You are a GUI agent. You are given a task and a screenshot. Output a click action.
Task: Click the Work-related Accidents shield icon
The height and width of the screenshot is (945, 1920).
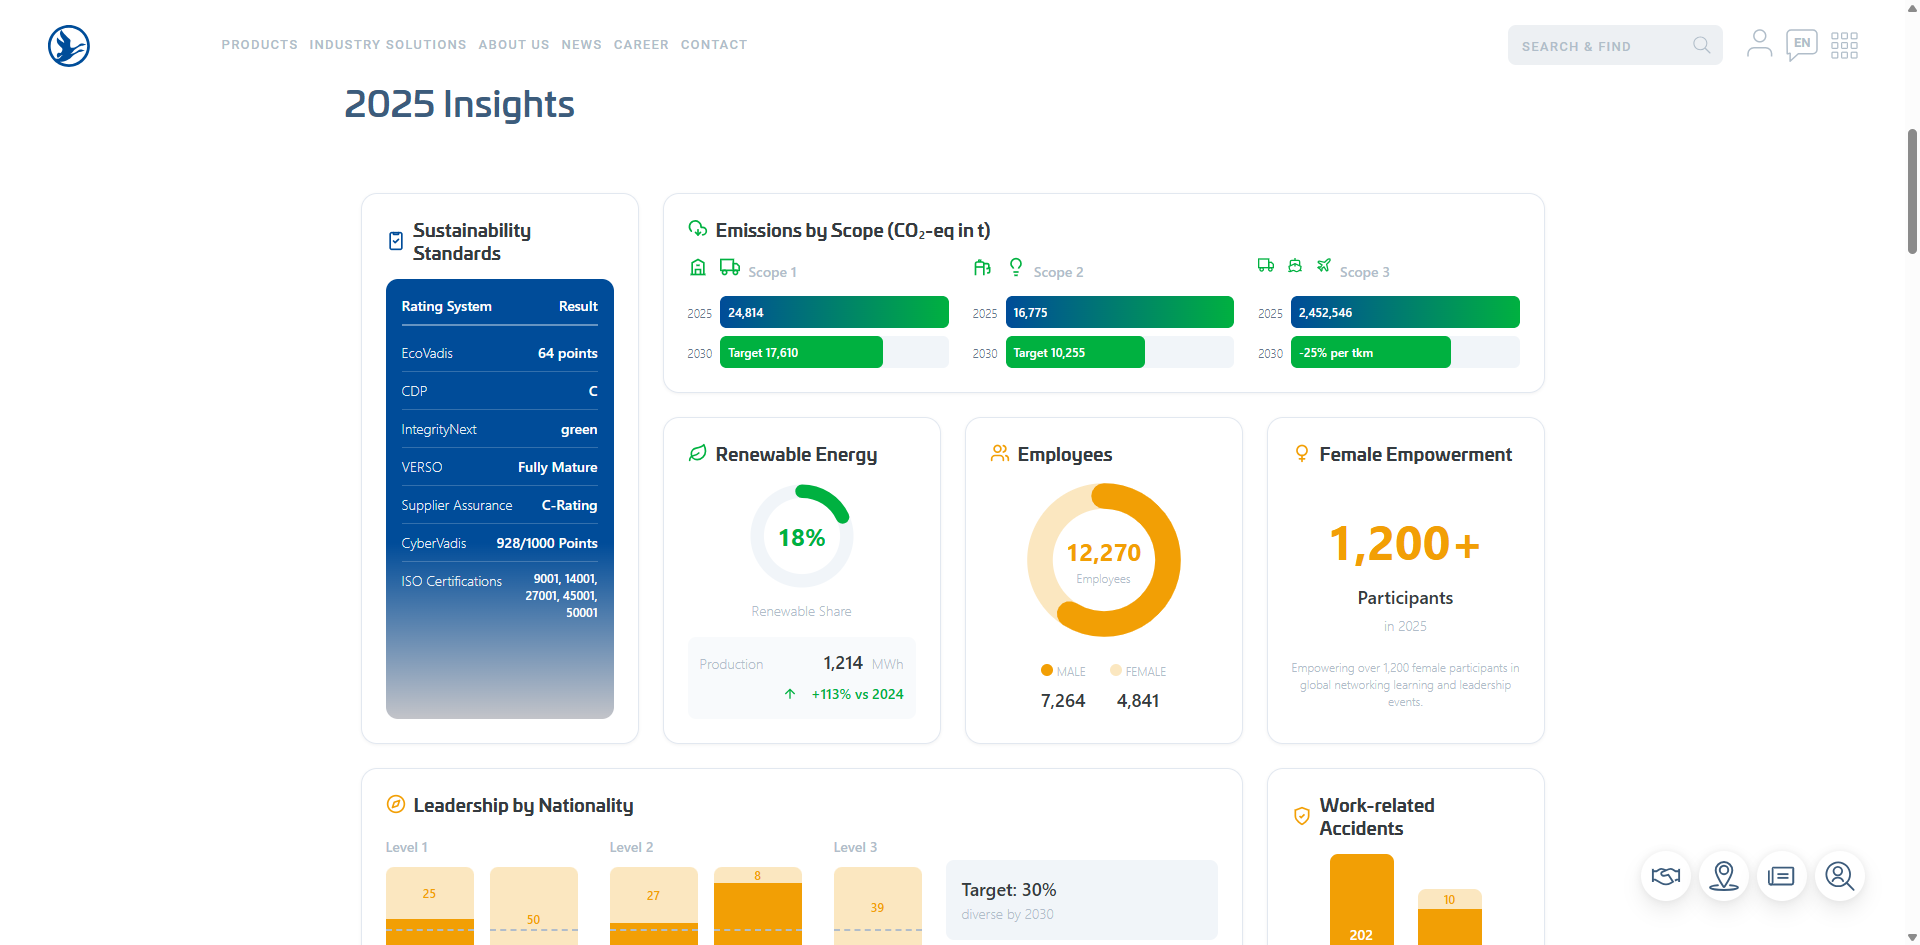click(1302, 816)
